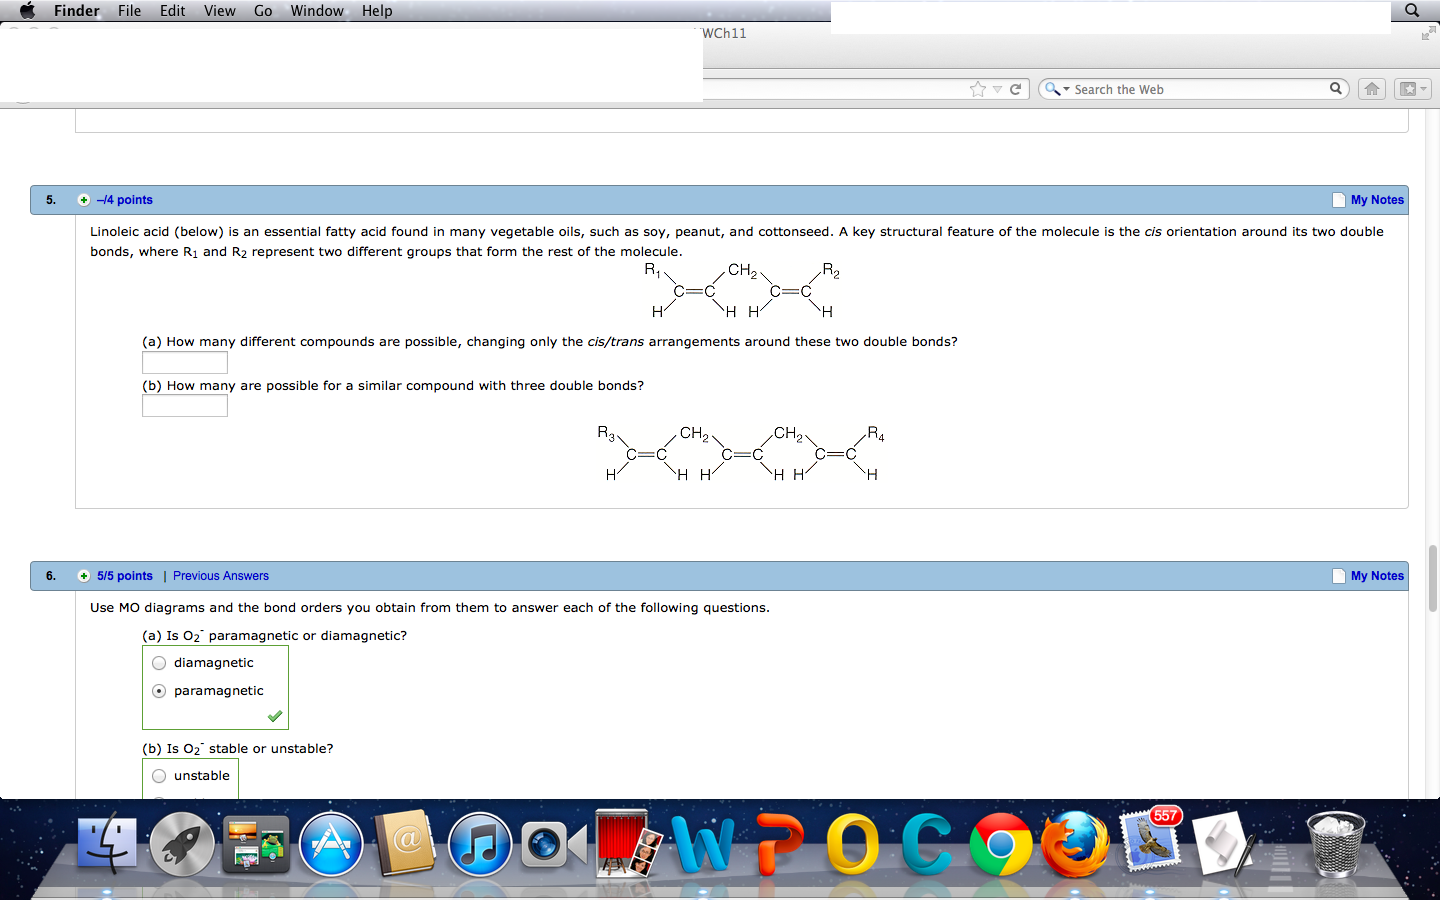Open the Window menu in the menu bar
The image size is (1440, 900).
[316, 11]
